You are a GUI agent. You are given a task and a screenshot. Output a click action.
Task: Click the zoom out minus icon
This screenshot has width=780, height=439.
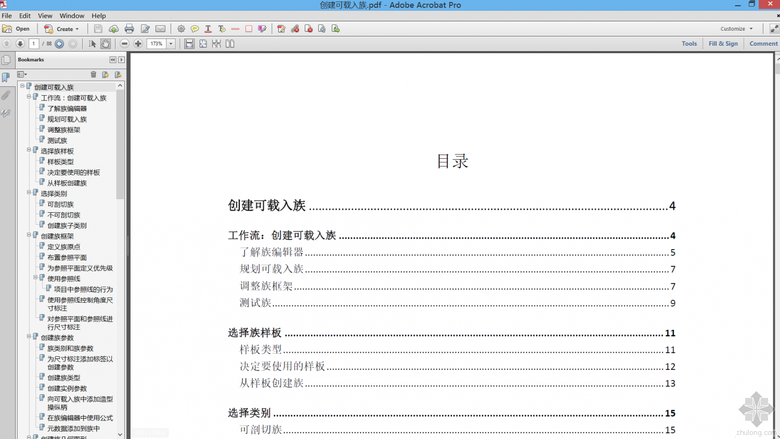[x=125, y=44]
